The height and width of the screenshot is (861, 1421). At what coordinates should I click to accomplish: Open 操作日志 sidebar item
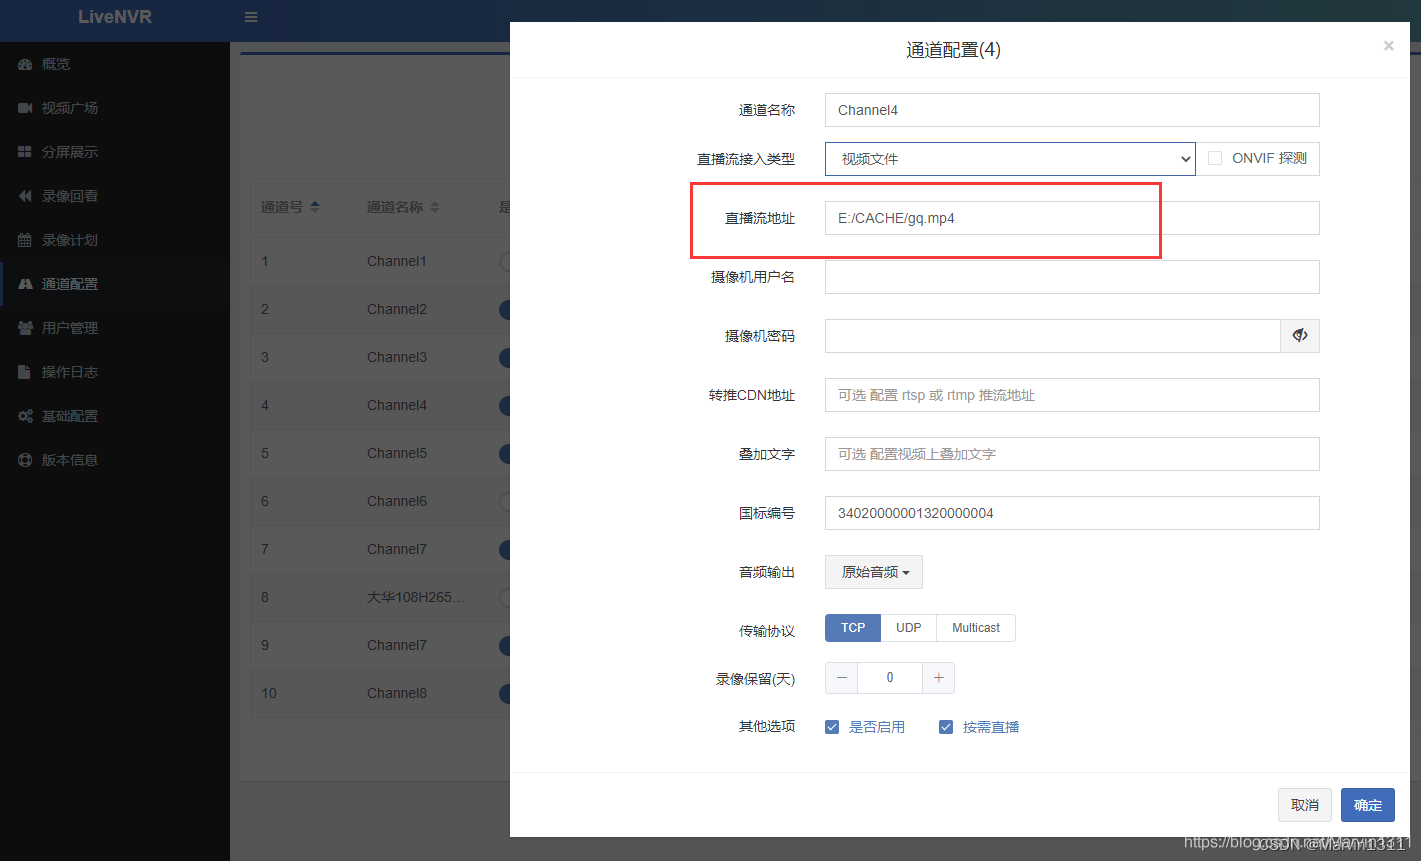tap(115, 372)
